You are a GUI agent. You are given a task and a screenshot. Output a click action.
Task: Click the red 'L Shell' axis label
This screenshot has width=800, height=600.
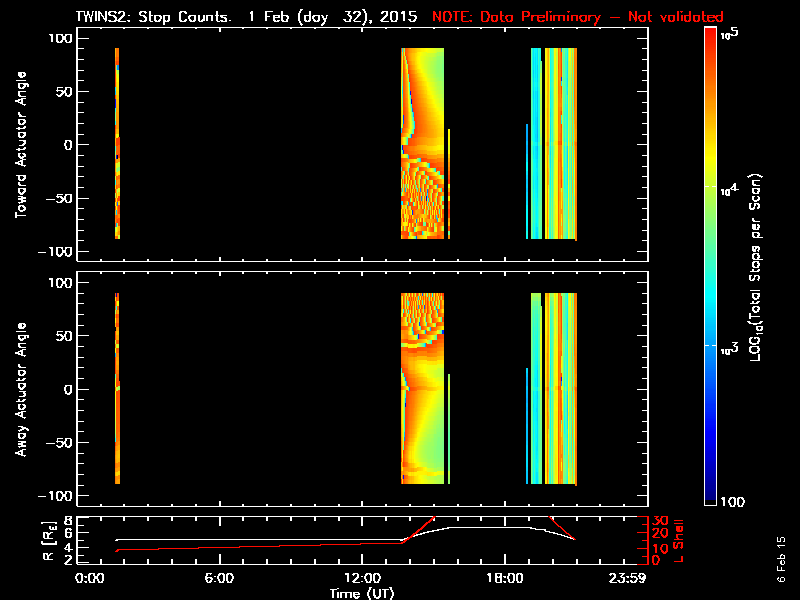[x=677, y=540]
